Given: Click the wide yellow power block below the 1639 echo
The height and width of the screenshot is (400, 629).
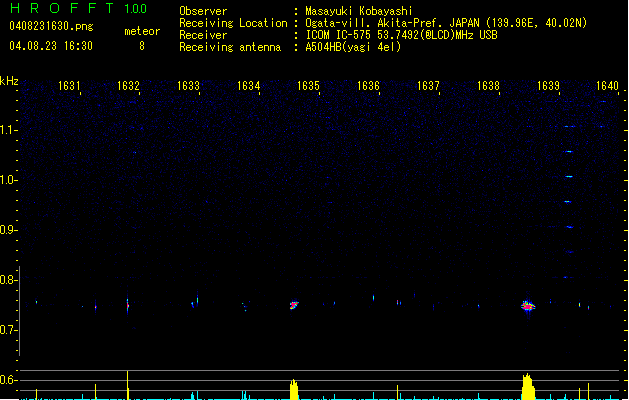Looking at the screenshot, I should click(x=528, y=387).
